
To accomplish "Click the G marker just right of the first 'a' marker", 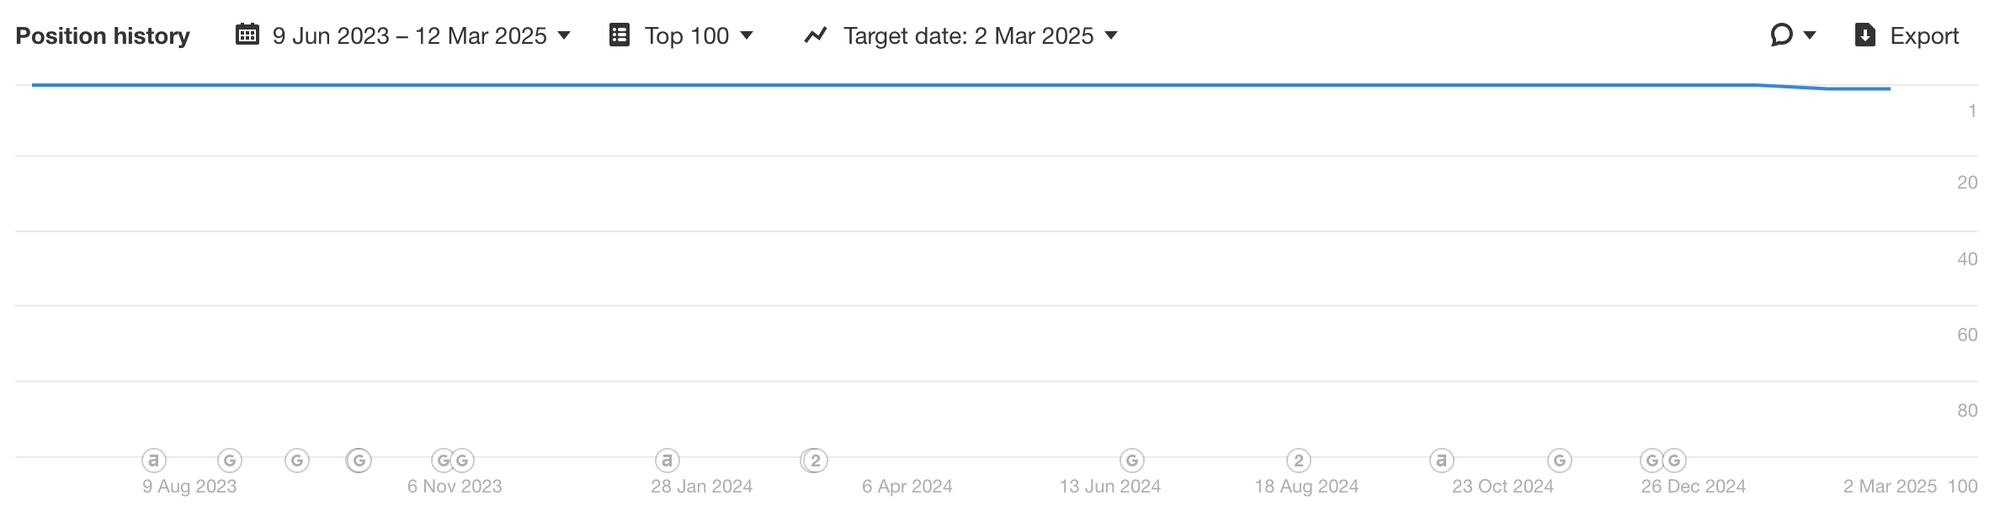I will (230, 460).
